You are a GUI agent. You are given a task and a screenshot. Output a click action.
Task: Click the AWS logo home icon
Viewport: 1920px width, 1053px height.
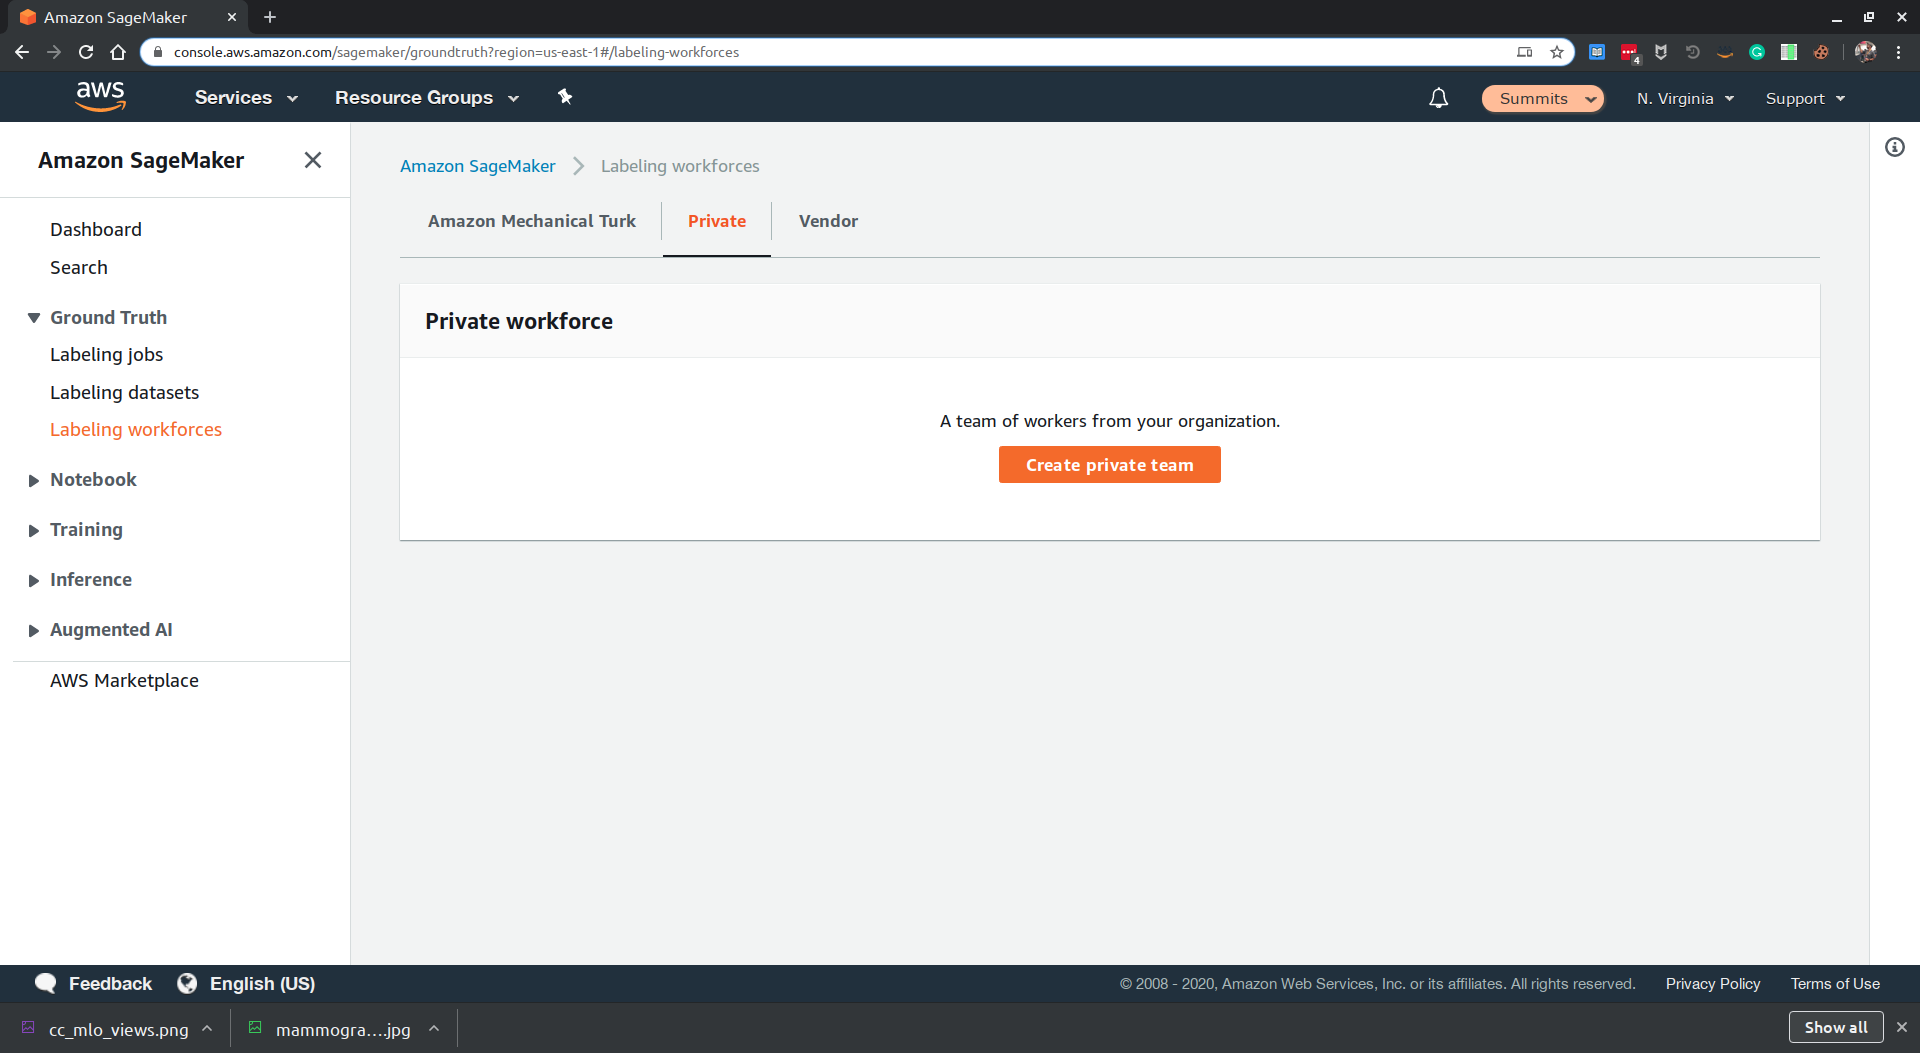[x=100, y=97]
